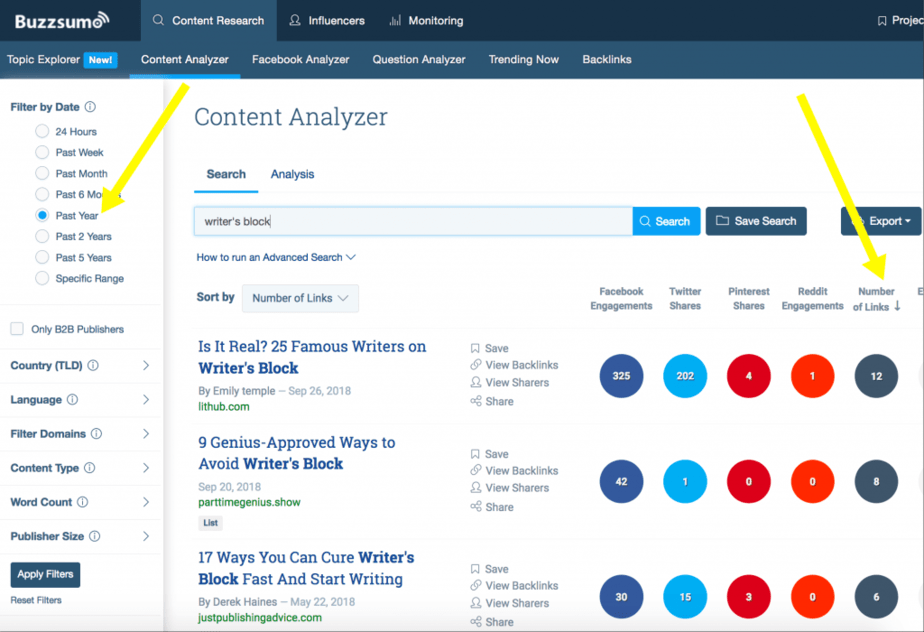924x632 pixels.
Task: Click the writer's block search field
Action: [x=413, y=221]
